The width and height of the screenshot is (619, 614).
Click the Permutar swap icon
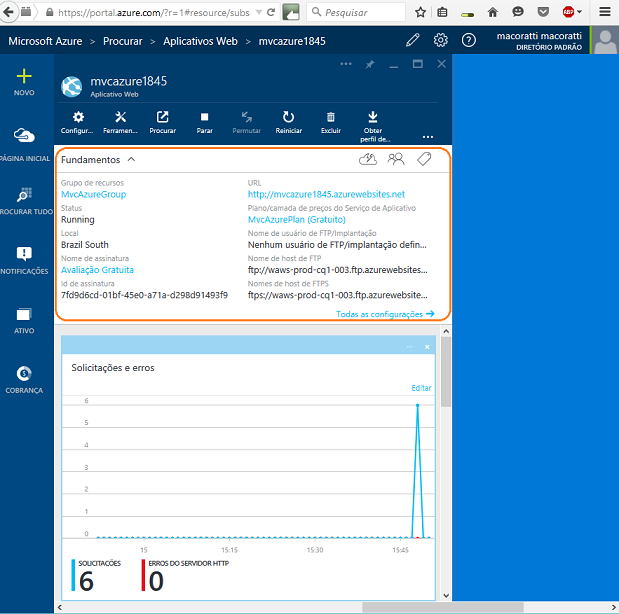[247, 117]
